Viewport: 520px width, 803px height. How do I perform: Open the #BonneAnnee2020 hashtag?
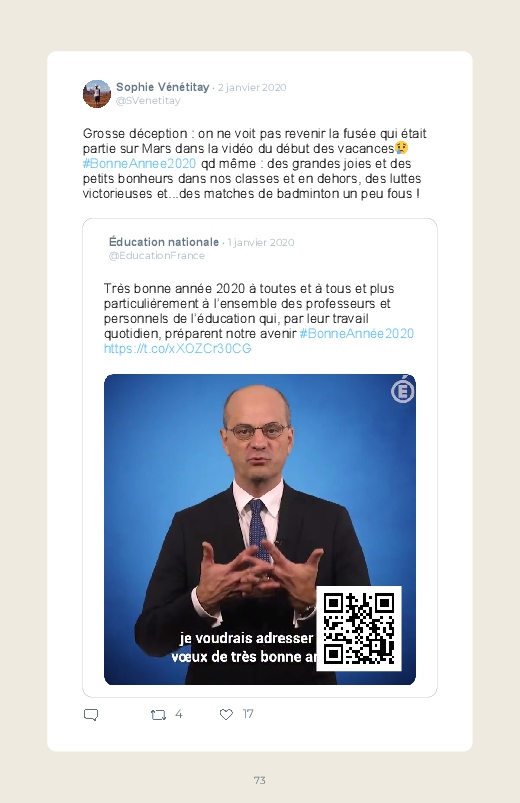[139, 163]
